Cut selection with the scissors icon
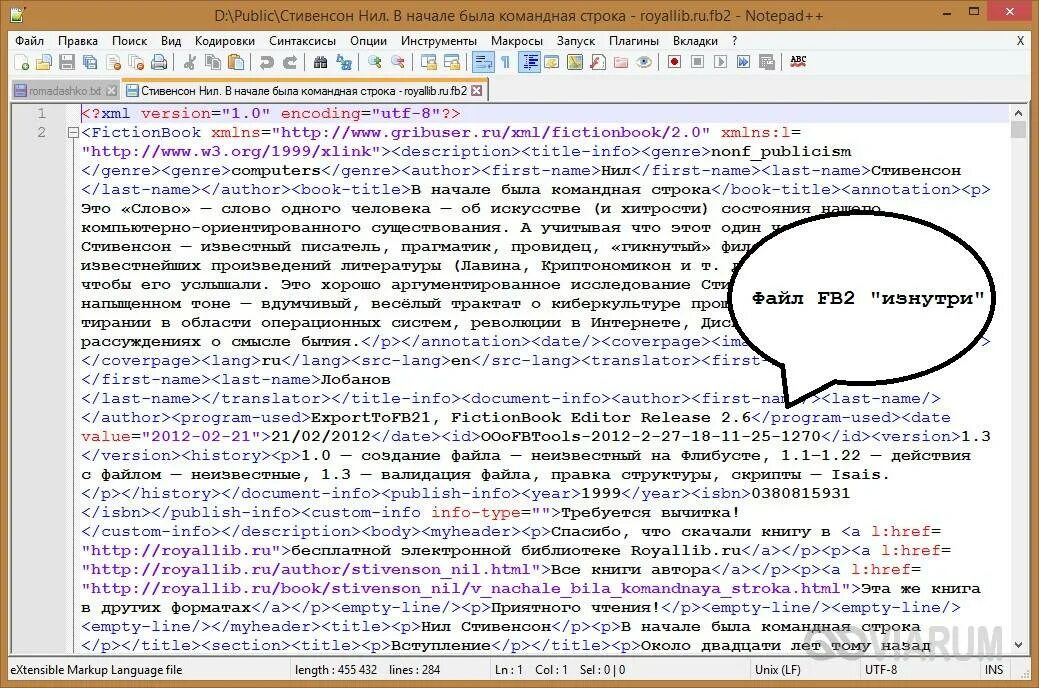 190,62
